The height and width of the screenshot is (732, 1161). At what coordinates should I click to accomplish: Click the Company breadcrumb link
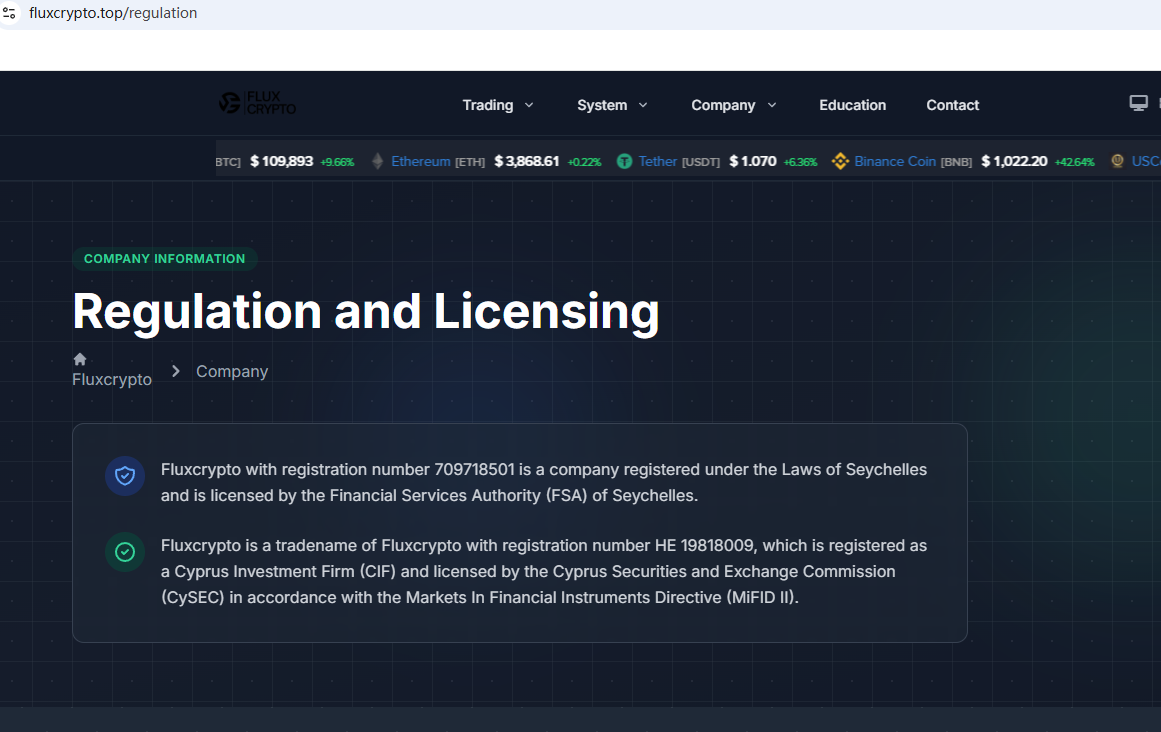(232, 371)
